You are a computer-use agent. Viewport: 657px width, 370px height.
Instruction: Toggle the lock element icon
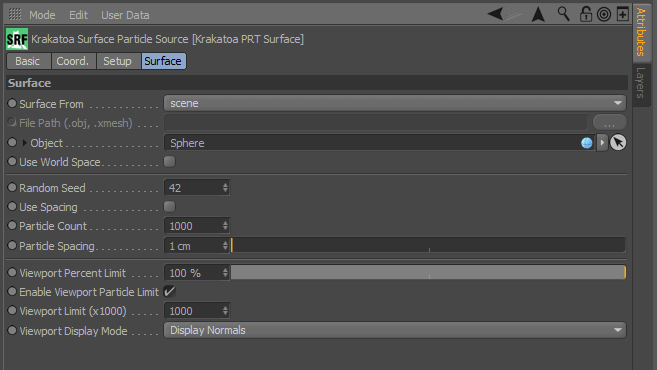pyautogui.click(x=585, y=14)
